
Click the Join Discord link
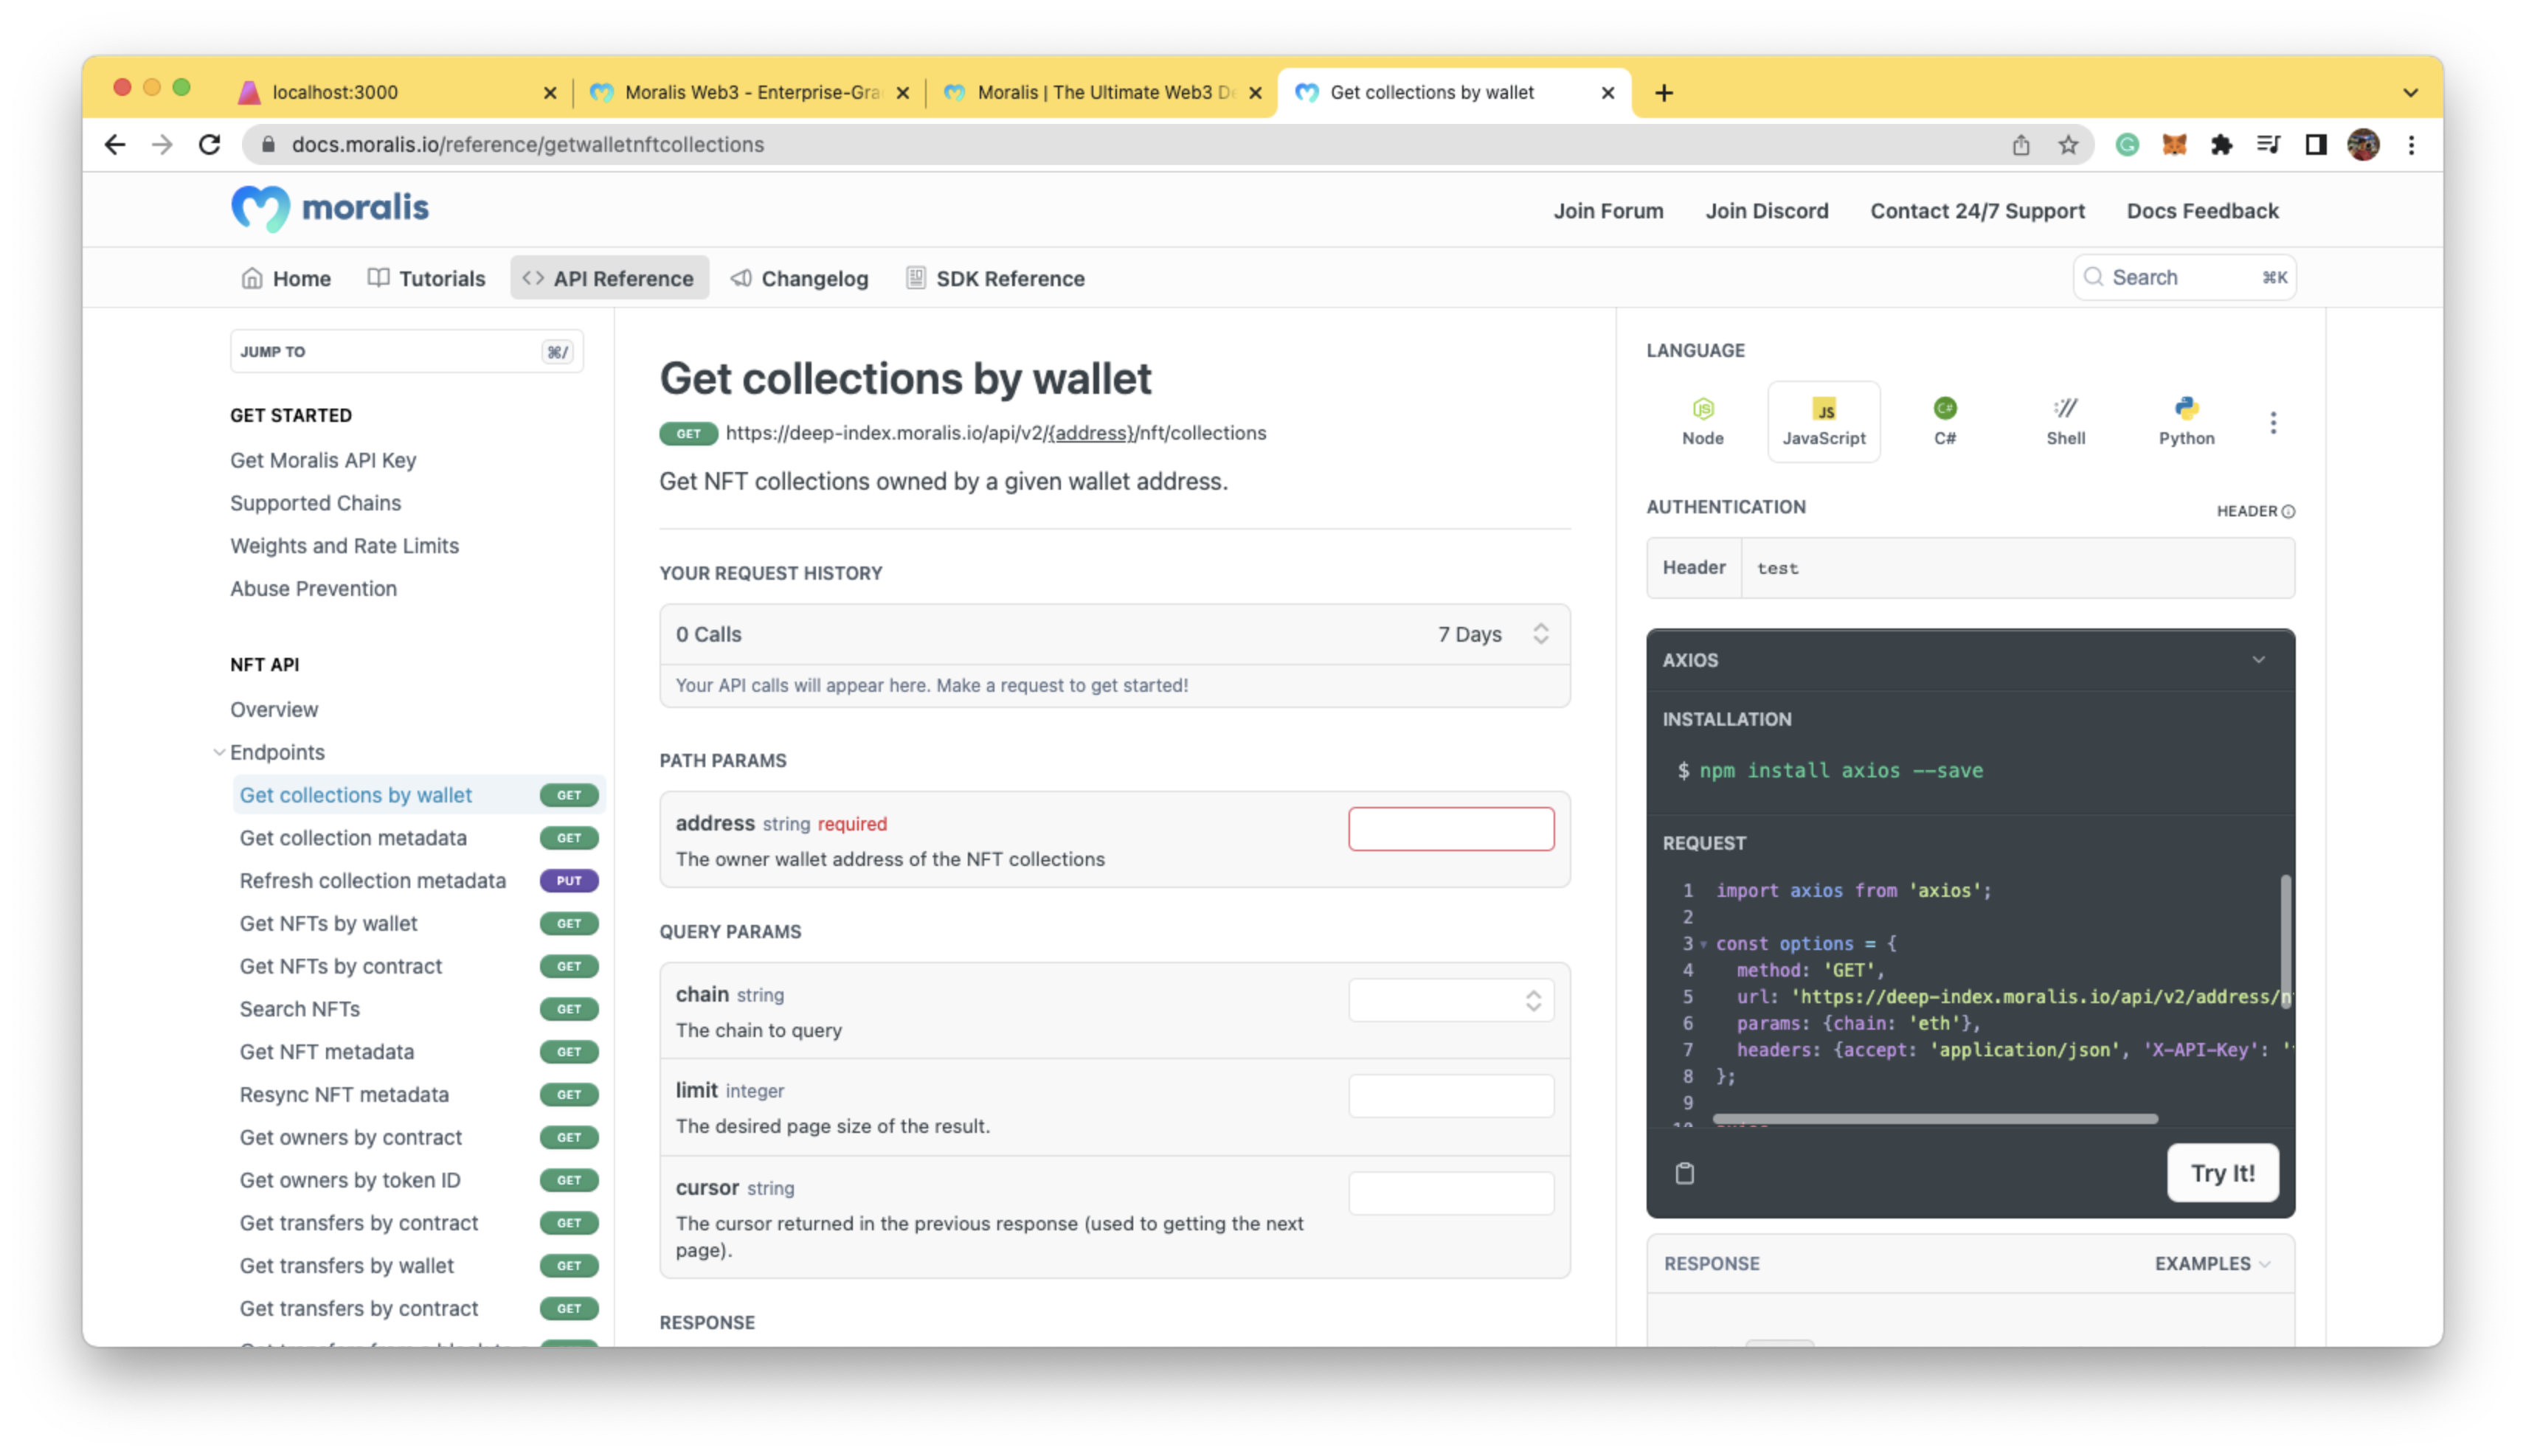point(1766,210)
